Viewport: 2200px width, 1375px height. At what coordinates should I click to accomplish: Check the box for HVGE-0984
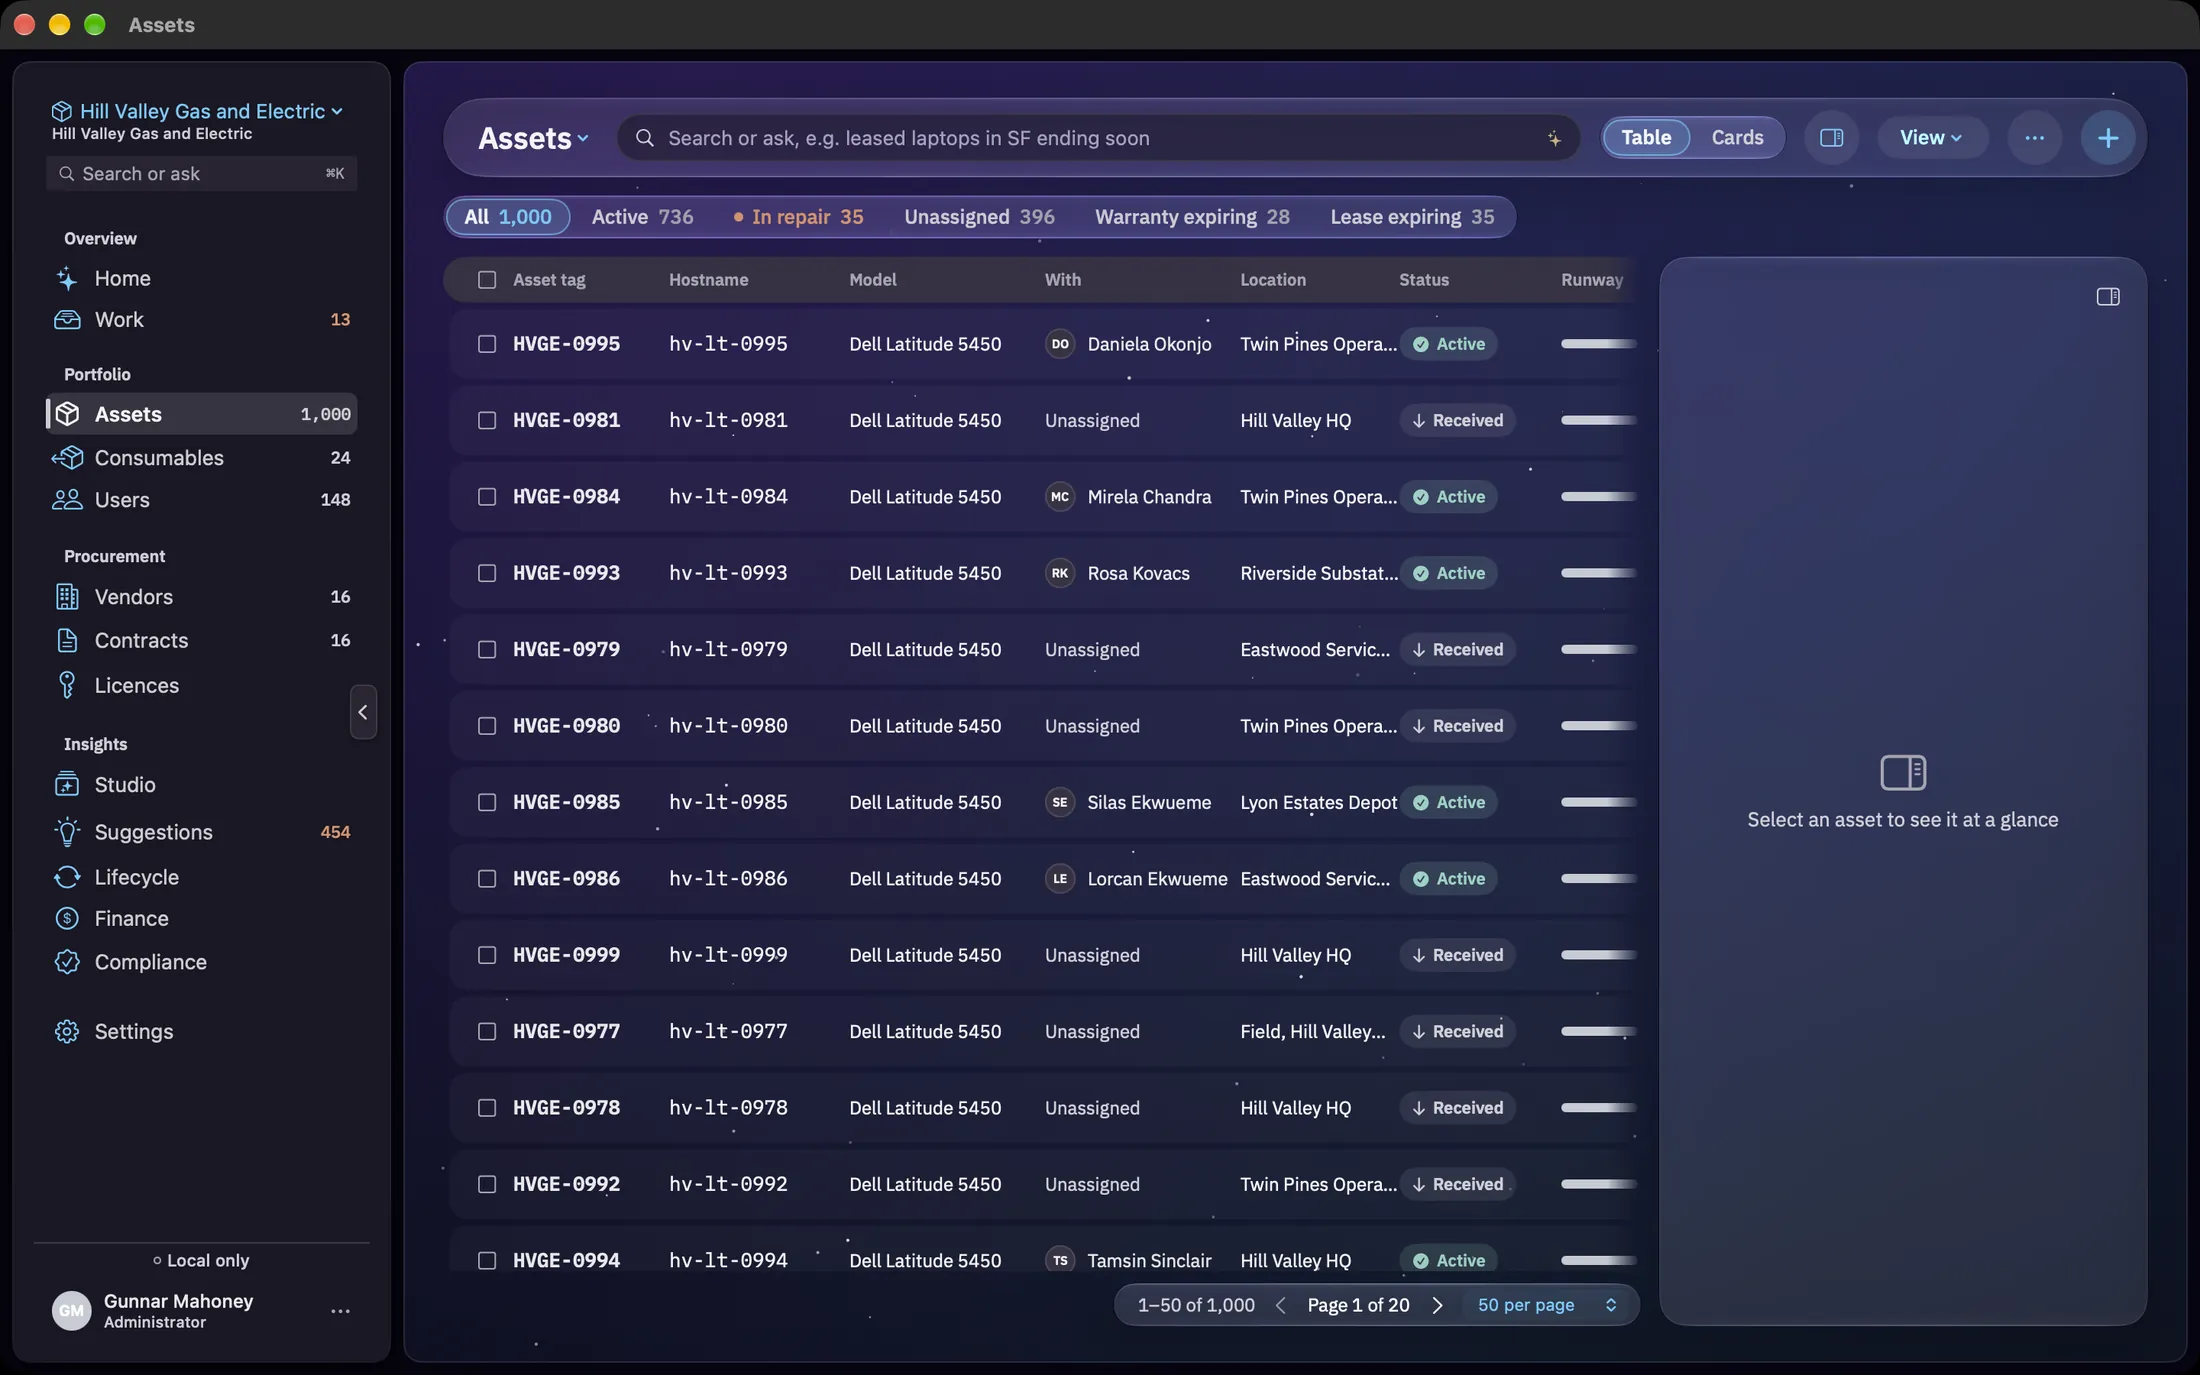click(x=487, y=497)
